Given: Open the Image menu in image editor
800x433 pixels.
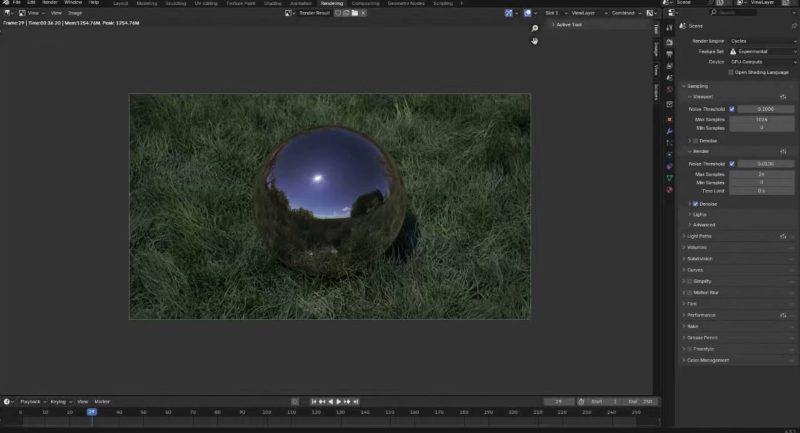Looking at the screenshot, I should coord(75,13).
